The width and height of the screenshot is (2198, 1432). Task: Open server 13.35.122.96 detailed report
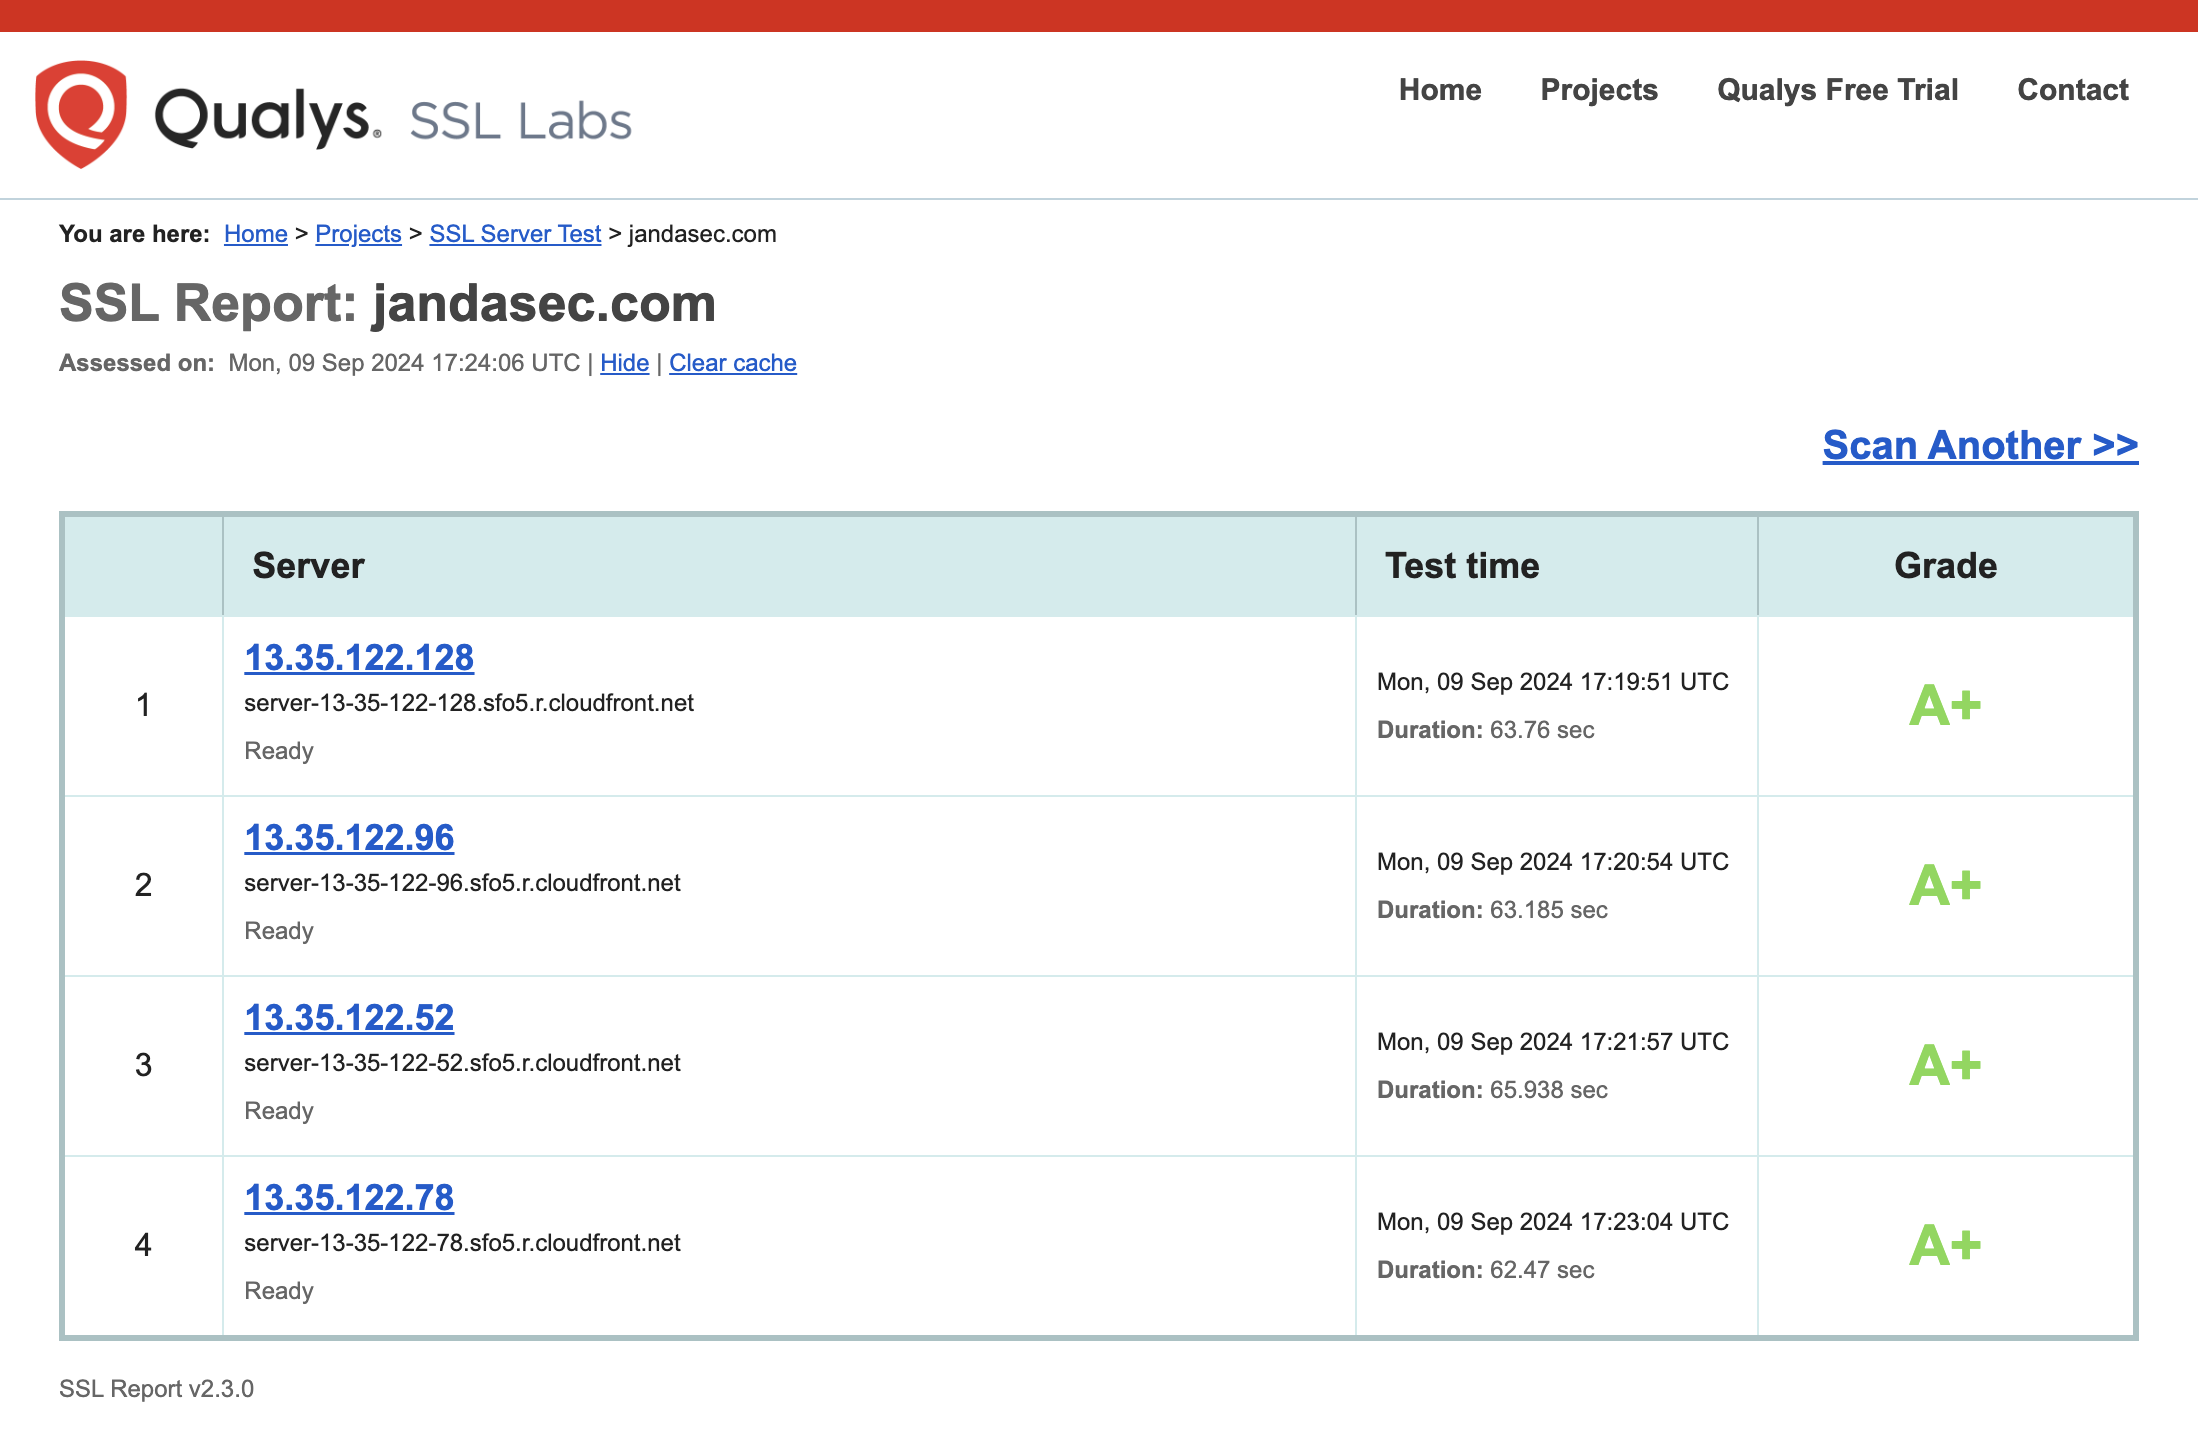351,835
